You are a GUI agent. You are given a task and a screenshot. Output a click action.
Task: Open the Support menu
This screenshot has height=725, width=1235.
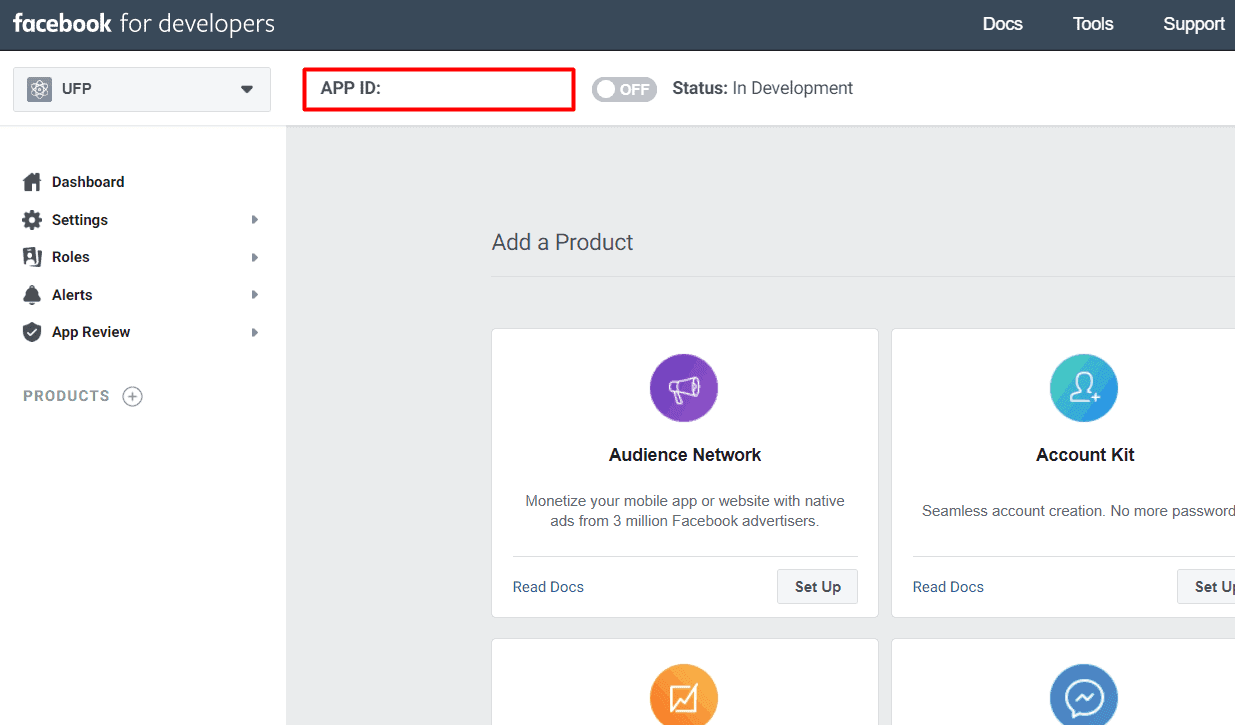(x=1194, y=24)
